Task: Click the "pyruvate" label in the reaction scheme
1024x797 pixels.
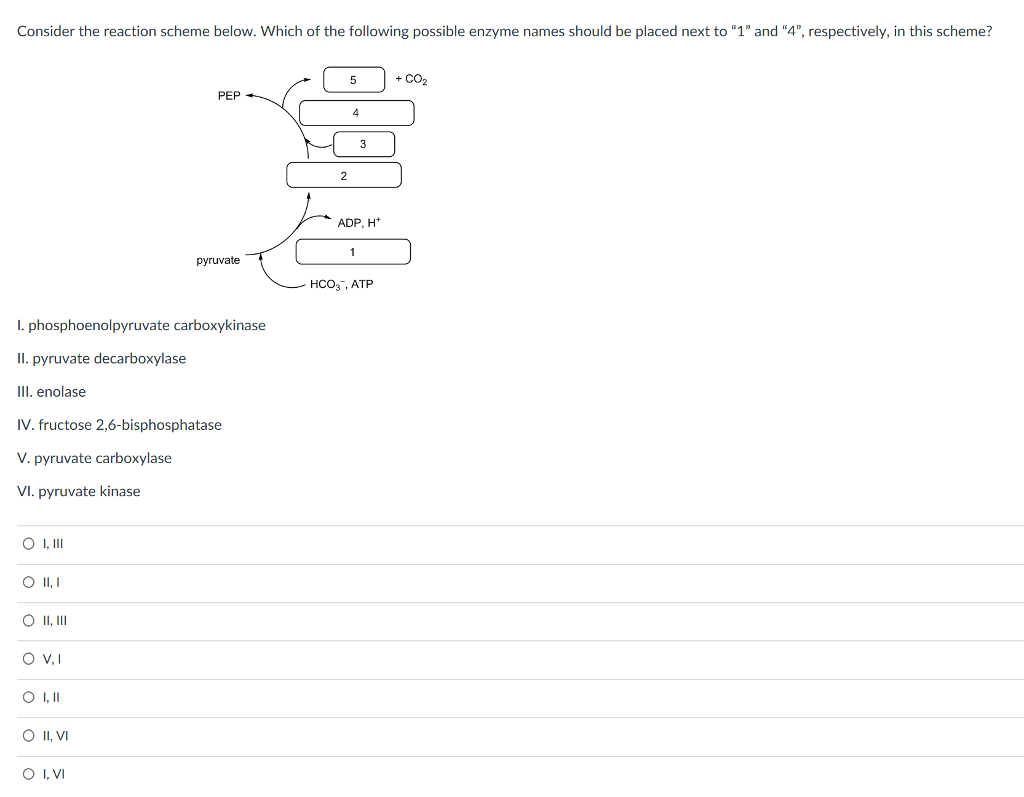Action: coord(219,259)
